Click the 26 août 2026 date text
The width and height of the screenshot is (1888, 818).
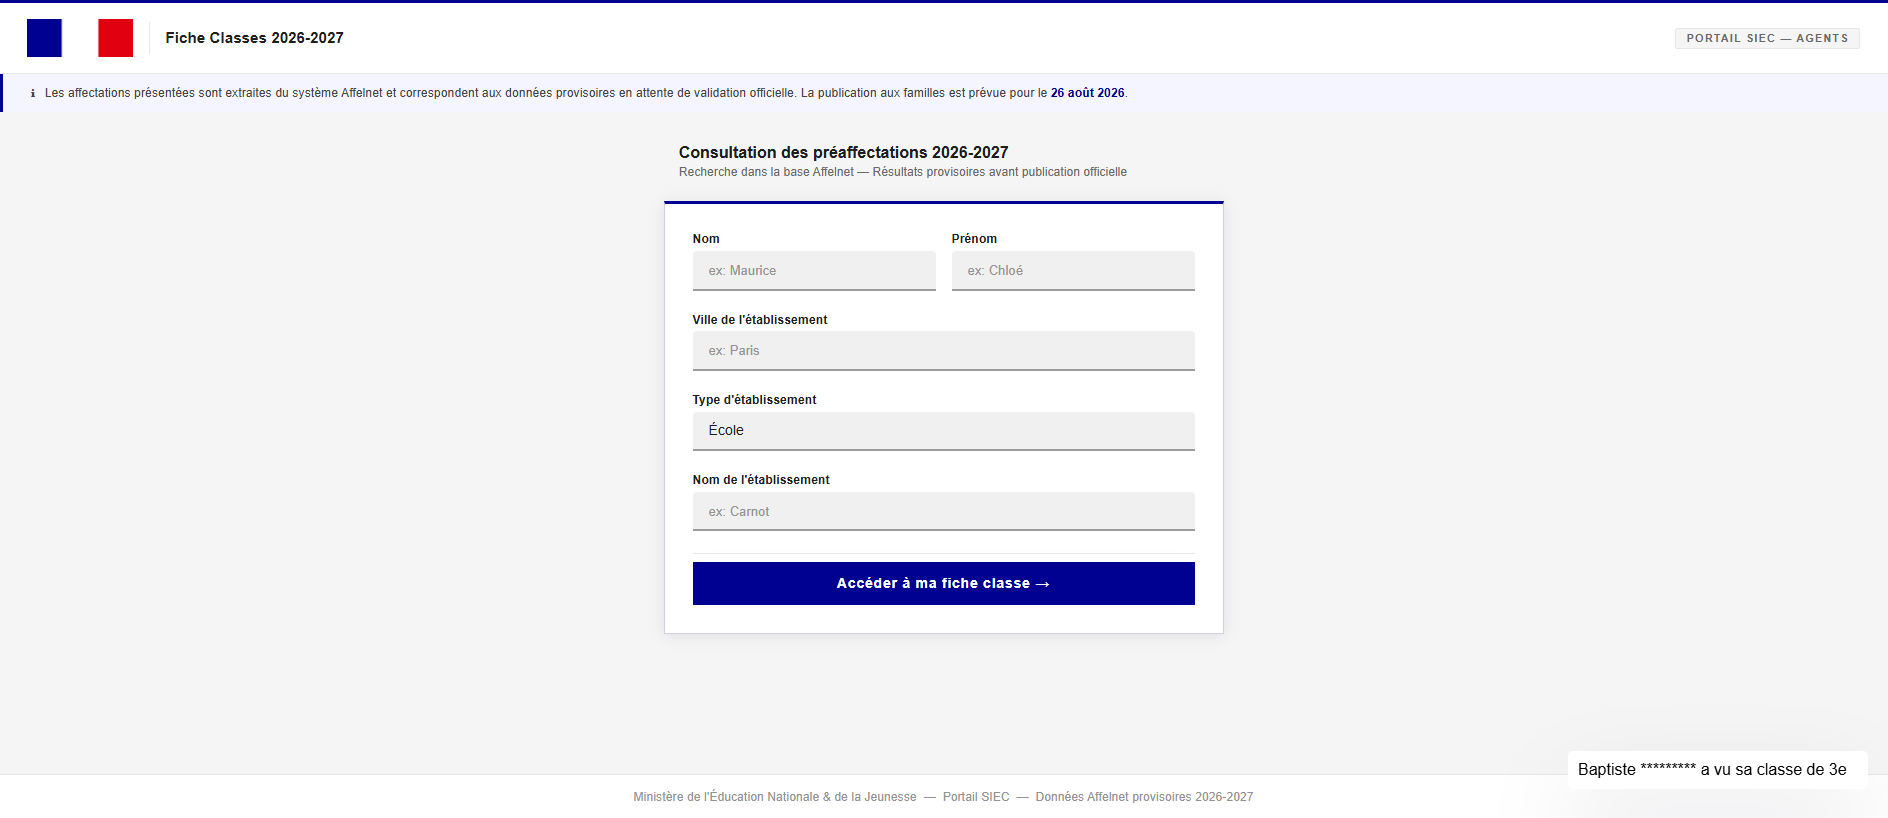tap(1087, 93)
